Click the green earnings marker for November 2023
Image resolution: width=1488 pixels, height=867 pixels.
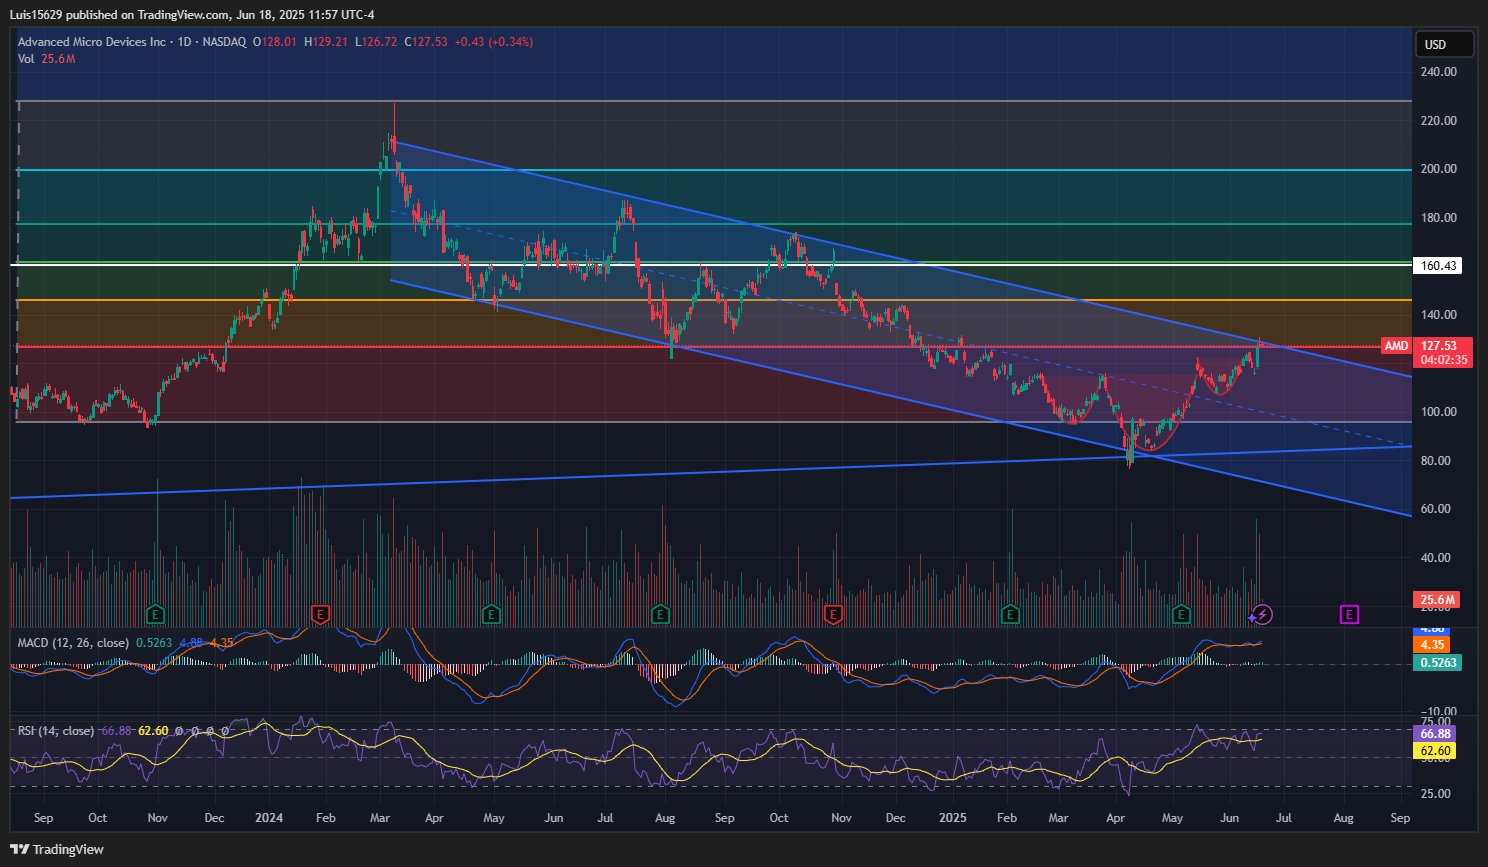pyautogui.click(x=154, y=613)
